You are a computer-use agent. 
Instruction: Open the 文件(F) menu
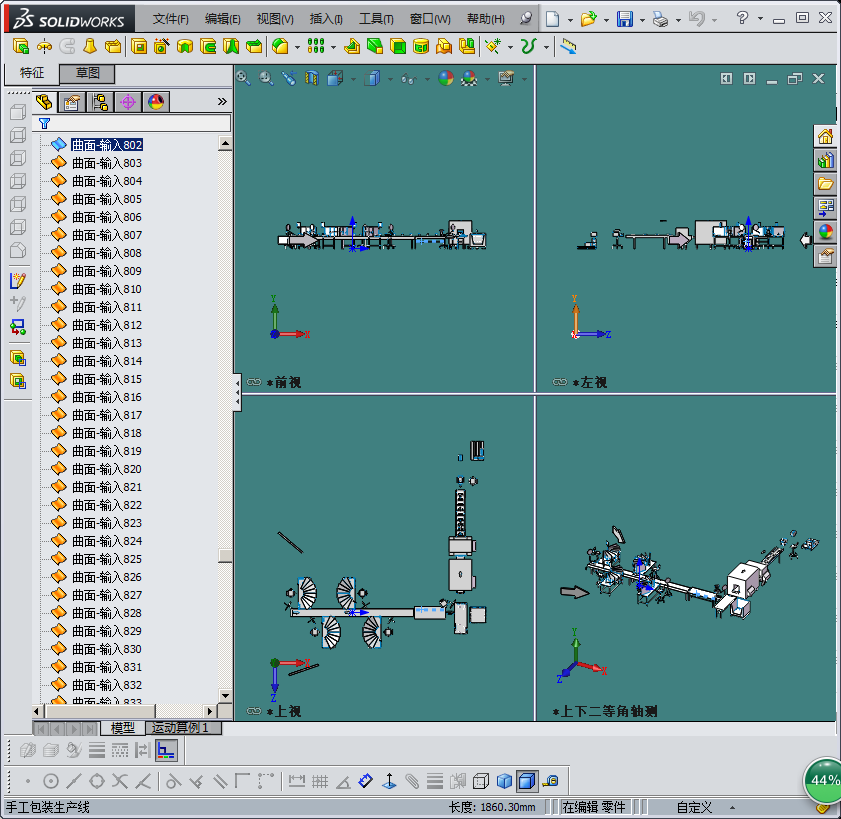pyautogui.click(x=170, y=19)
